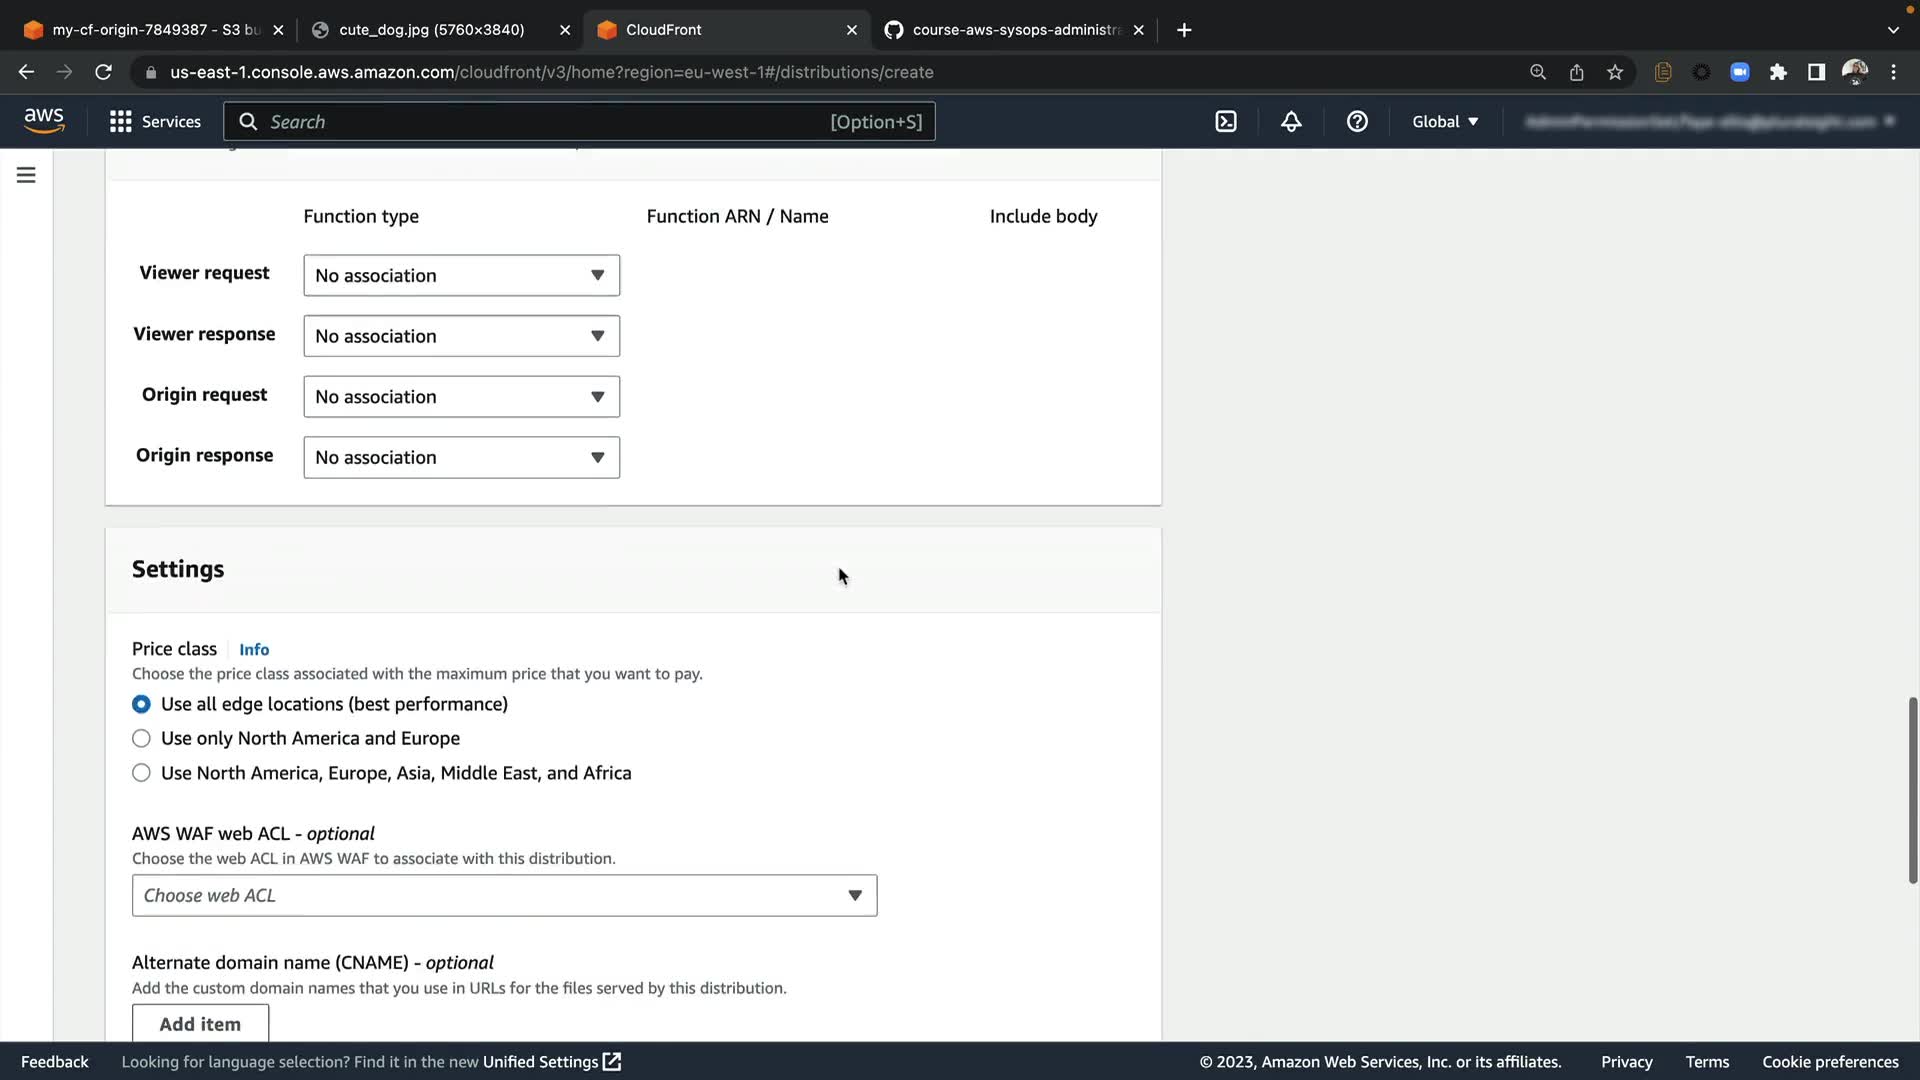The height and width of the screenshot is (1080, 1920).
Task: Open AWS CloudShell terminal icon
Action: (1226, 121)
